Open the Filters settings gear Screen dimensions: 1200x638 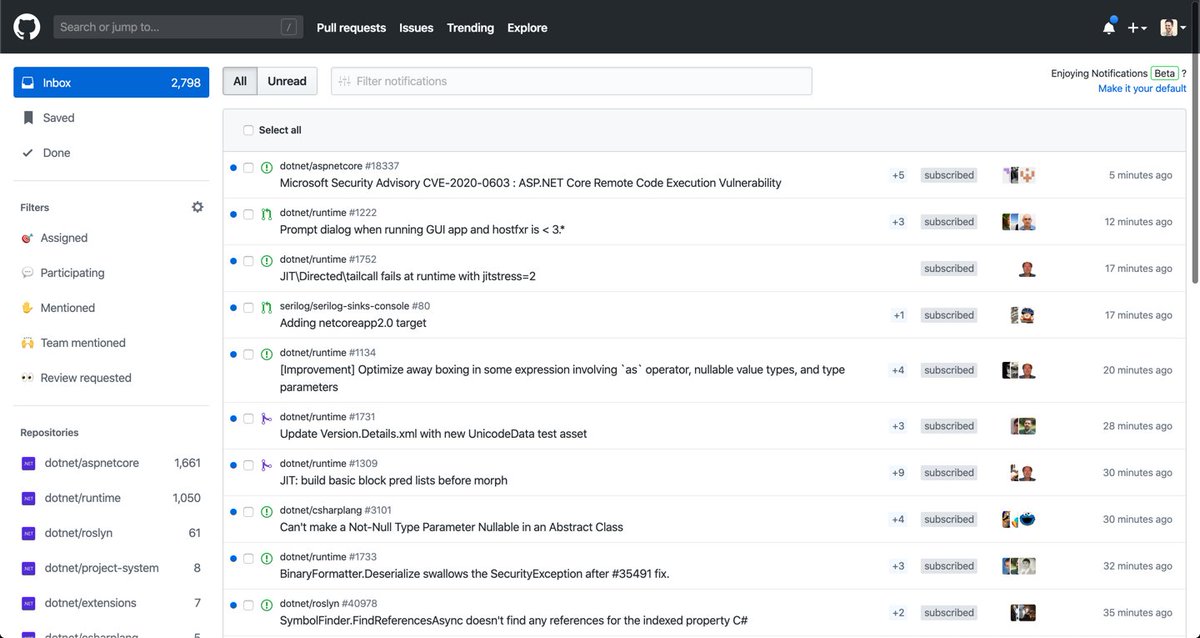pyautogui.click(x=197, y=207)
